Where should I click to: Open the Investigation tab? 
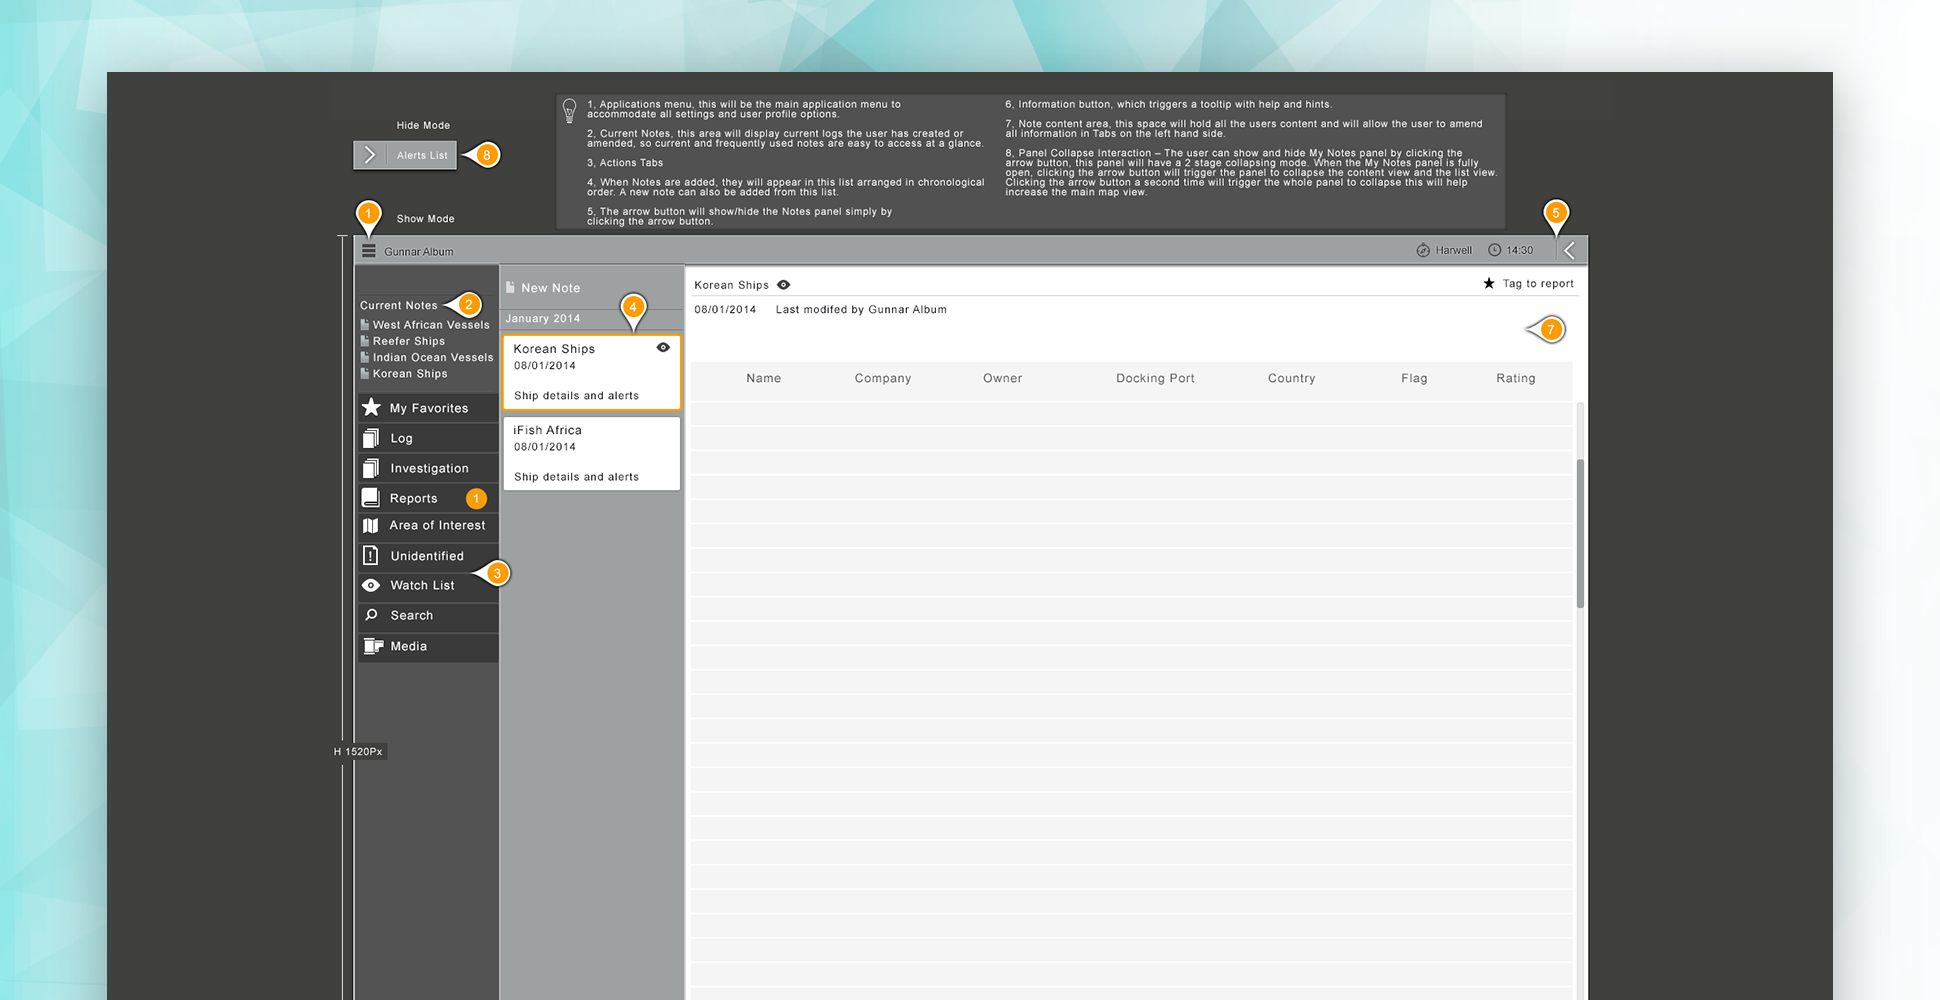429,468
